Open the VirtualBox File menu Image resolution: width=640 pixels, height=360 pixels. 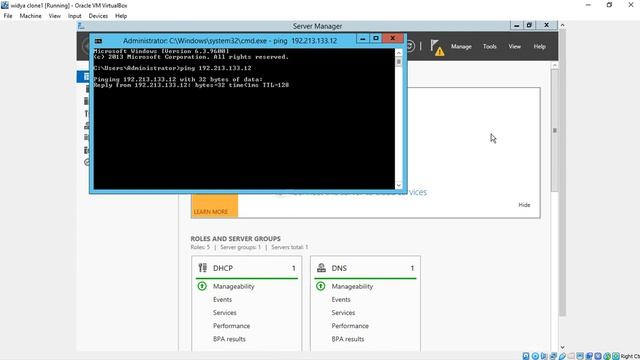8,16
